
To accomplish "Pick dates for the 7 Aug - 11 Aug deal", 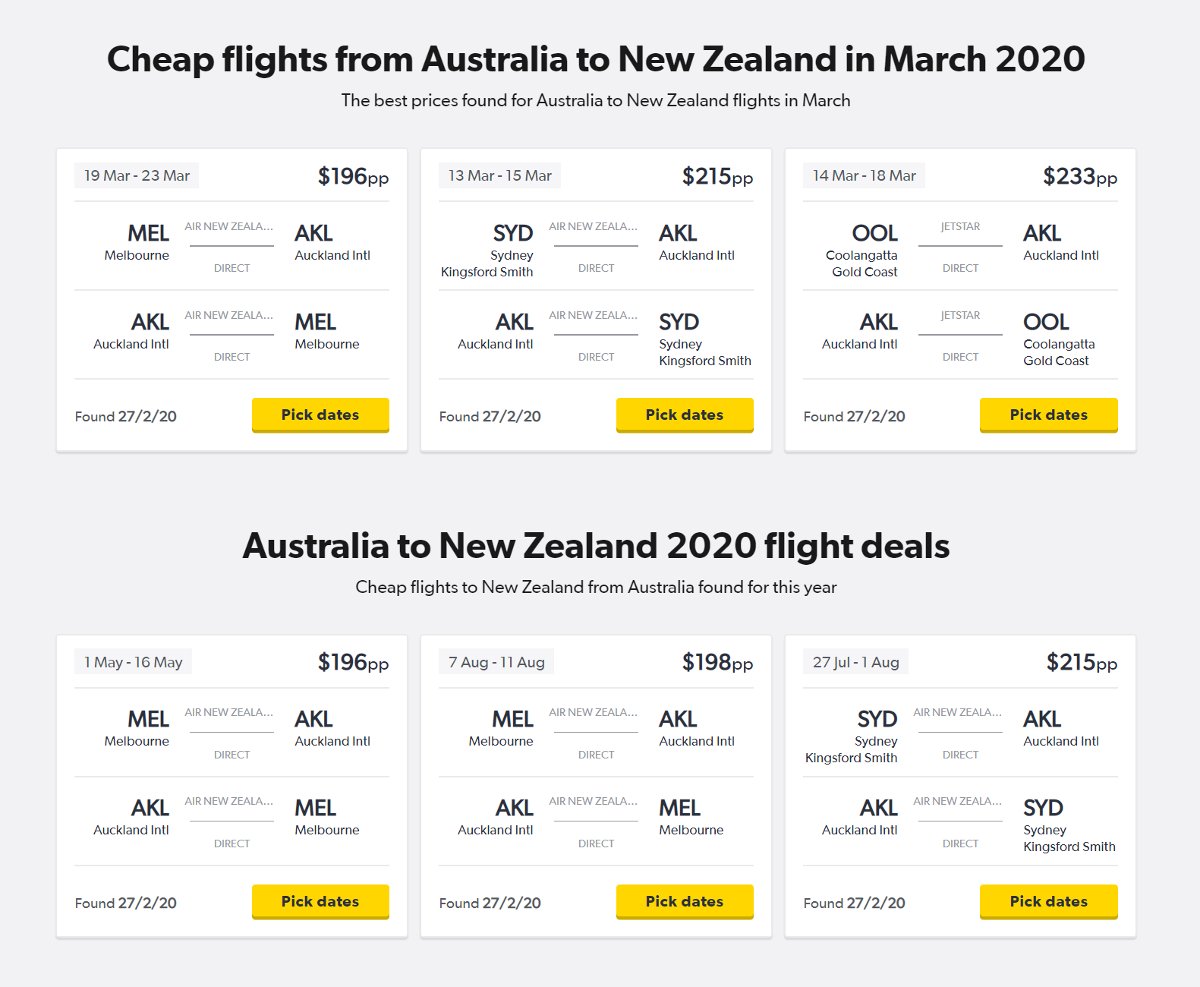I will [684, 902].
